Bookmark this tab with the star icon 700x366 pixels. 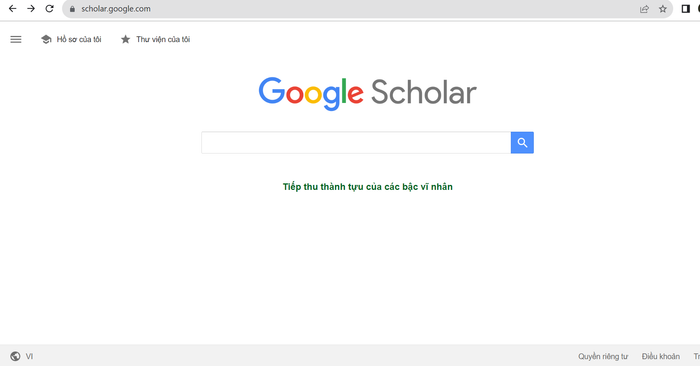[x=663, y=9]
